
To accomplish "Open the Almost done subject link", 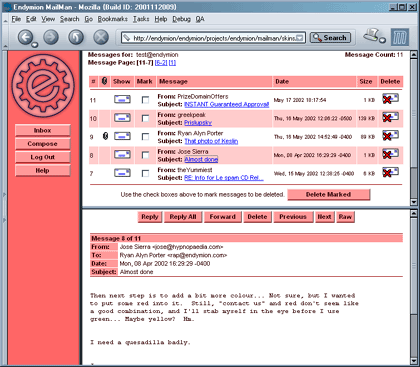I will 201,159.
